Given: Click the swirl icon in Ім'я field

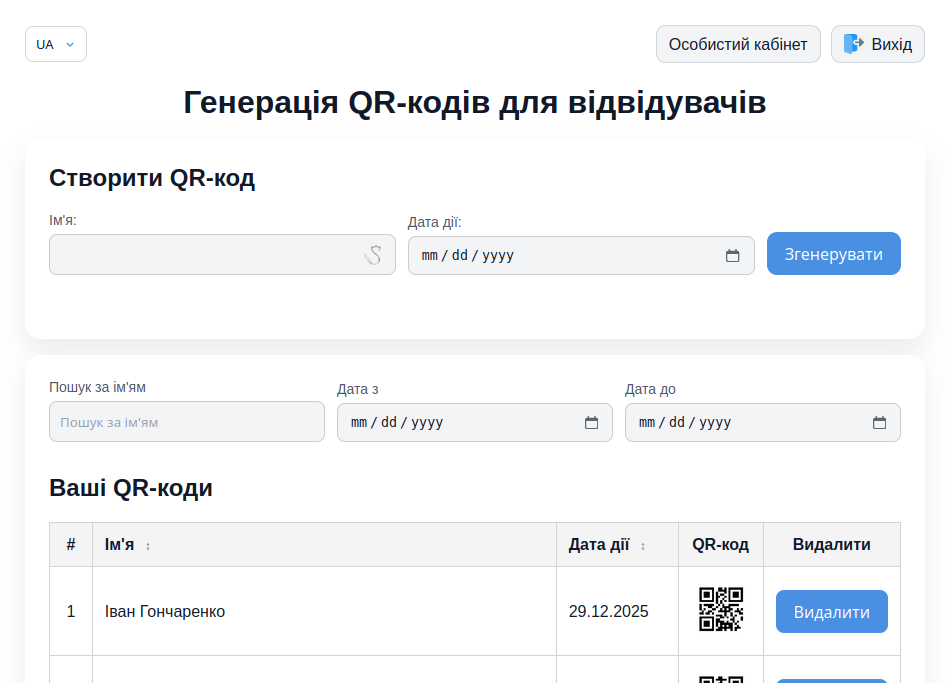Looking at the screenshot, I should point(373,255).
